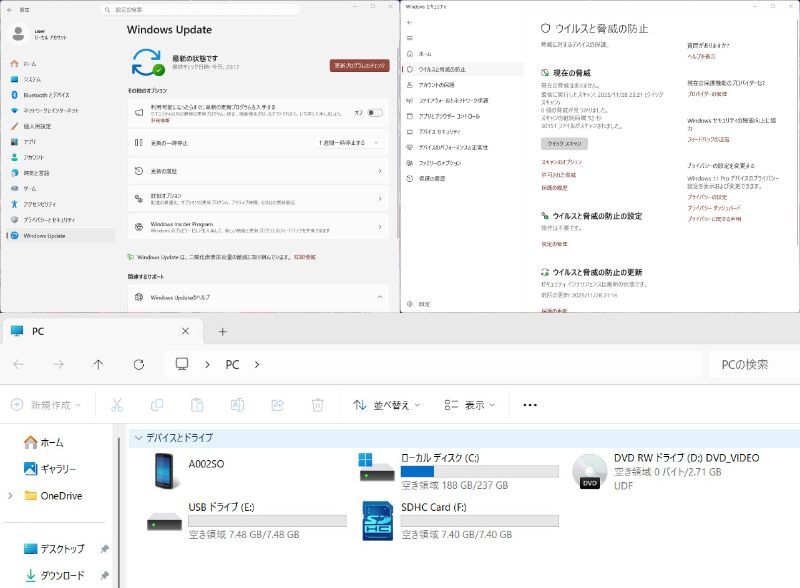
Task: Click the check for updates red button
Action: (x=360, y=65)
